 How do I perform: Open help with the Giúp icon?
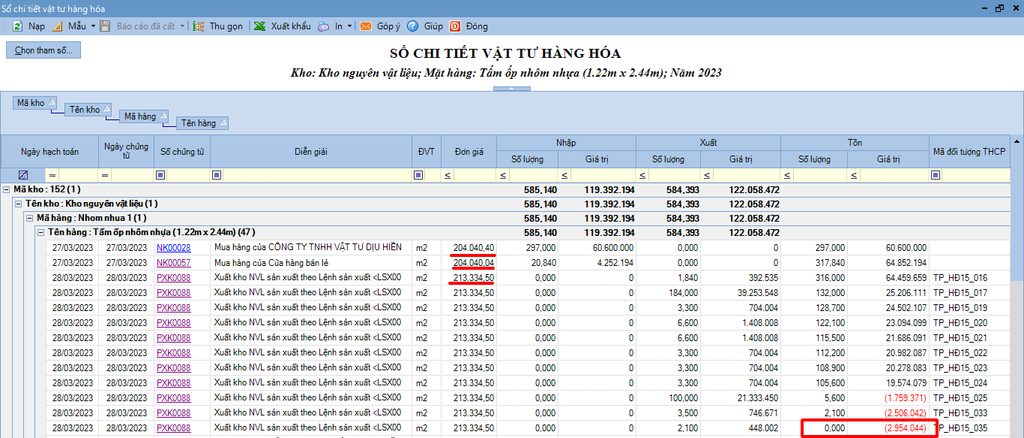pos(412,26)
